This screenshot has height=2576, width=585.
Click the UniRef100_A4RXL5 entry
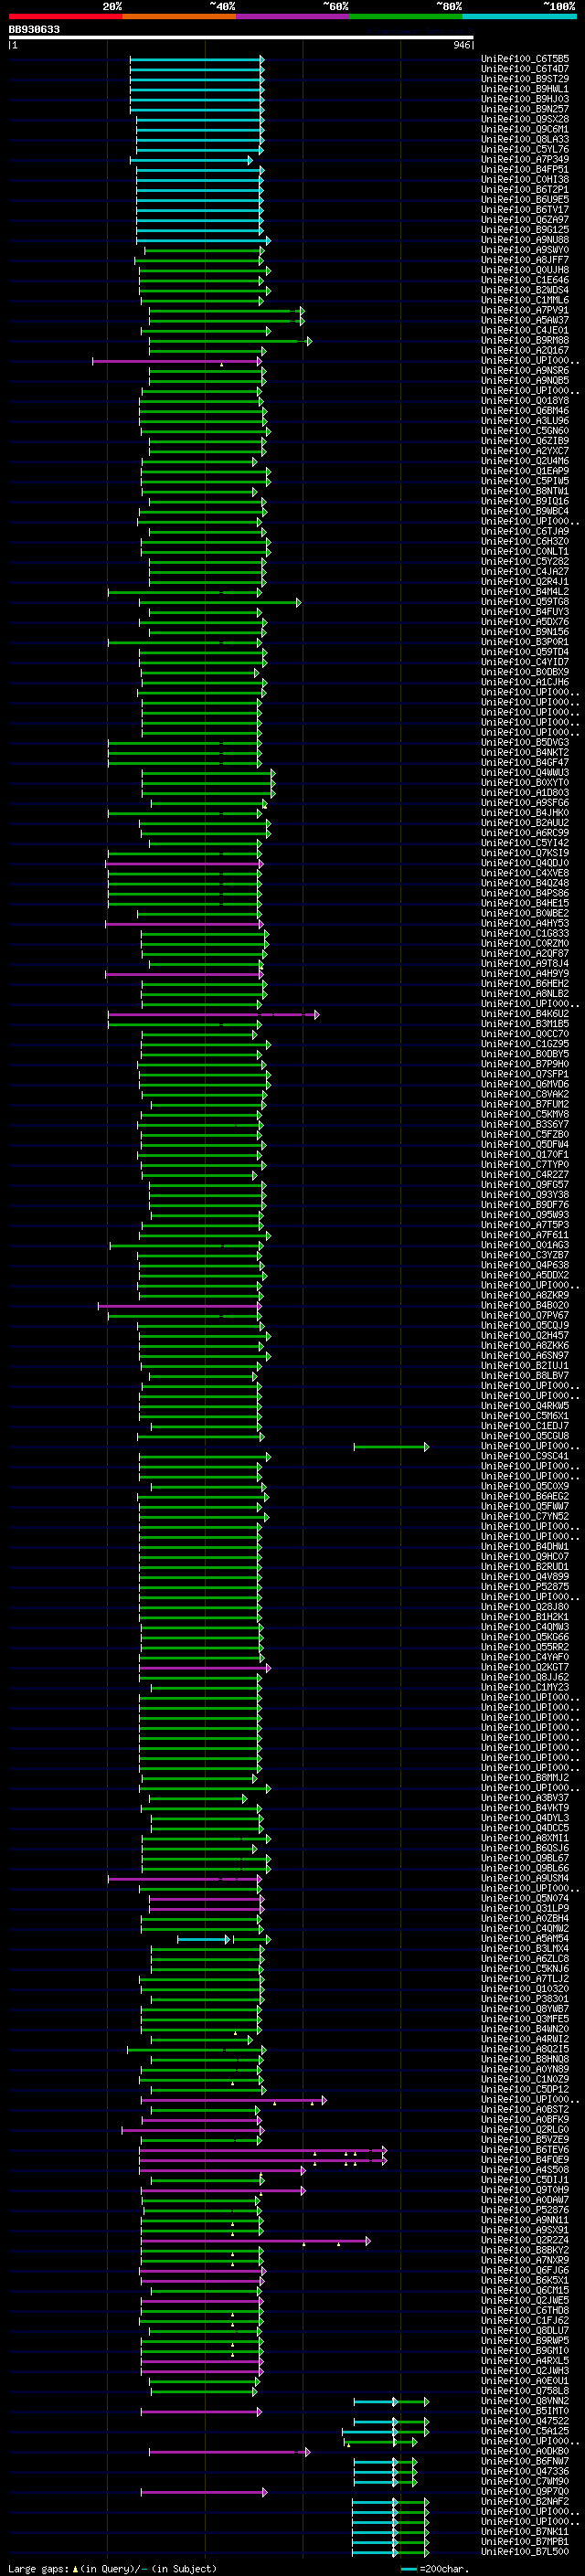525,2361
